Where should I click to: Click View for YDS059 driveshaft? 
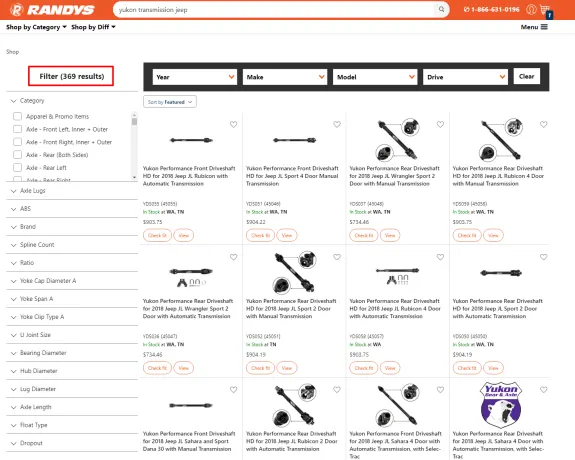click(x=493, y=235)
